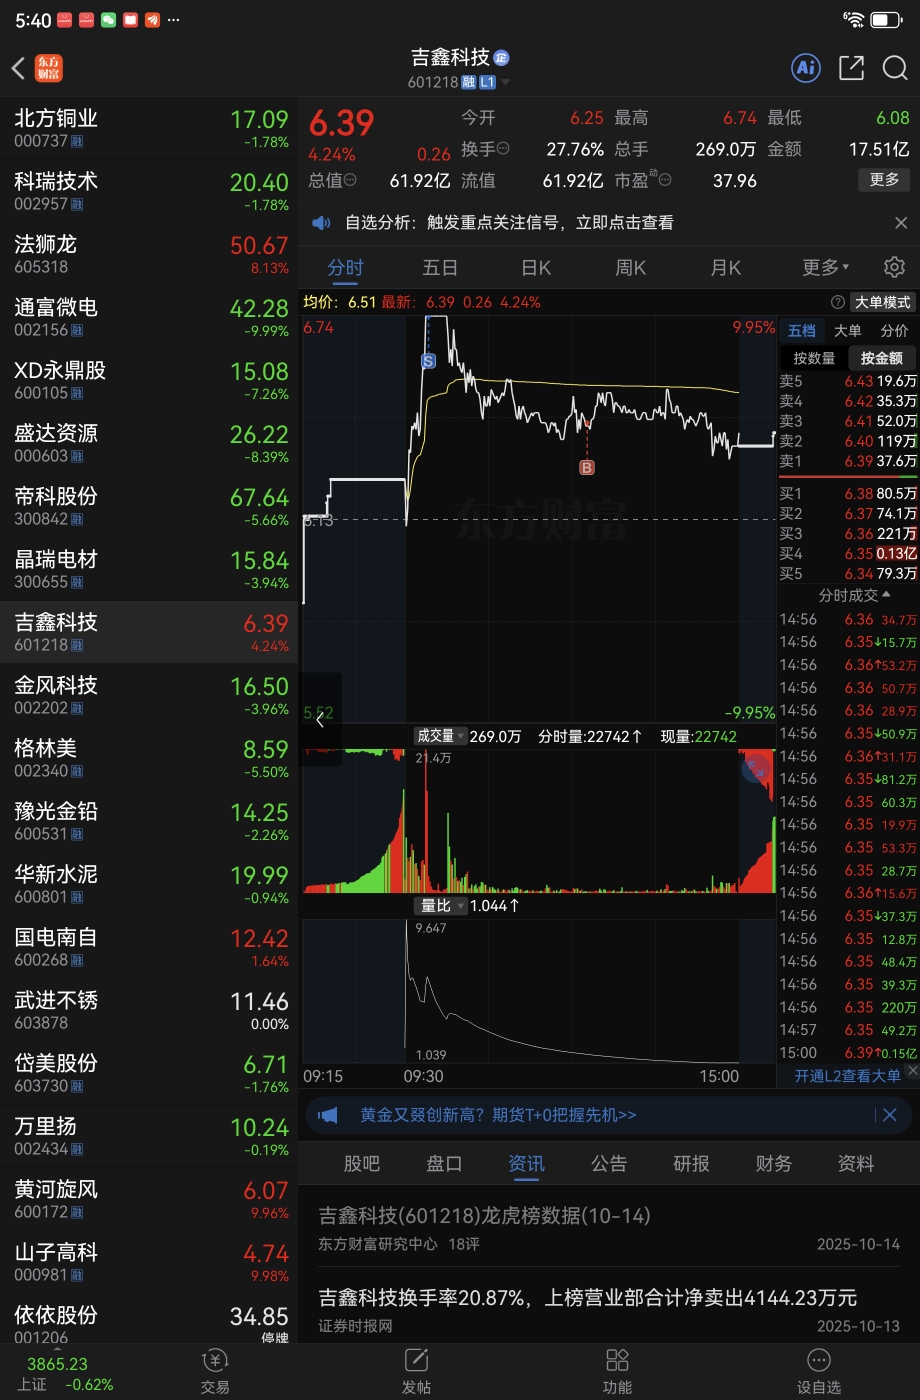
Task: Select 金风科技 in the watchlist
Action: pyautogui.click(x=149, y=695)
